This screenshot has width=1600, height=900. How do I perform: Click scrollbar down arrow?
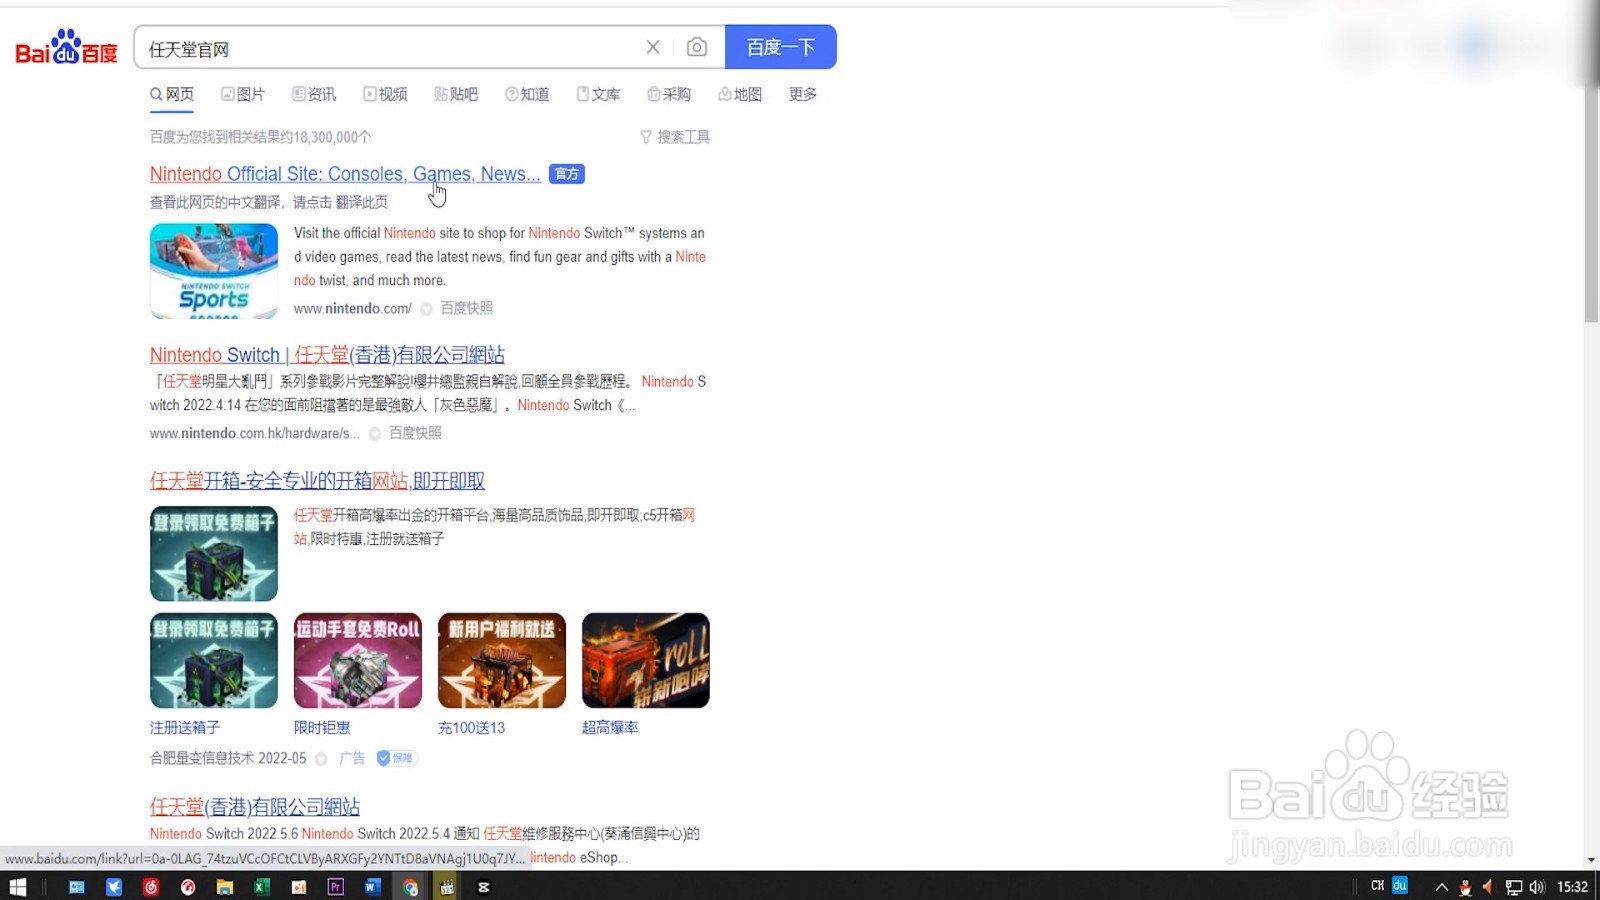pyautogui.click(x=1592, y=858)
